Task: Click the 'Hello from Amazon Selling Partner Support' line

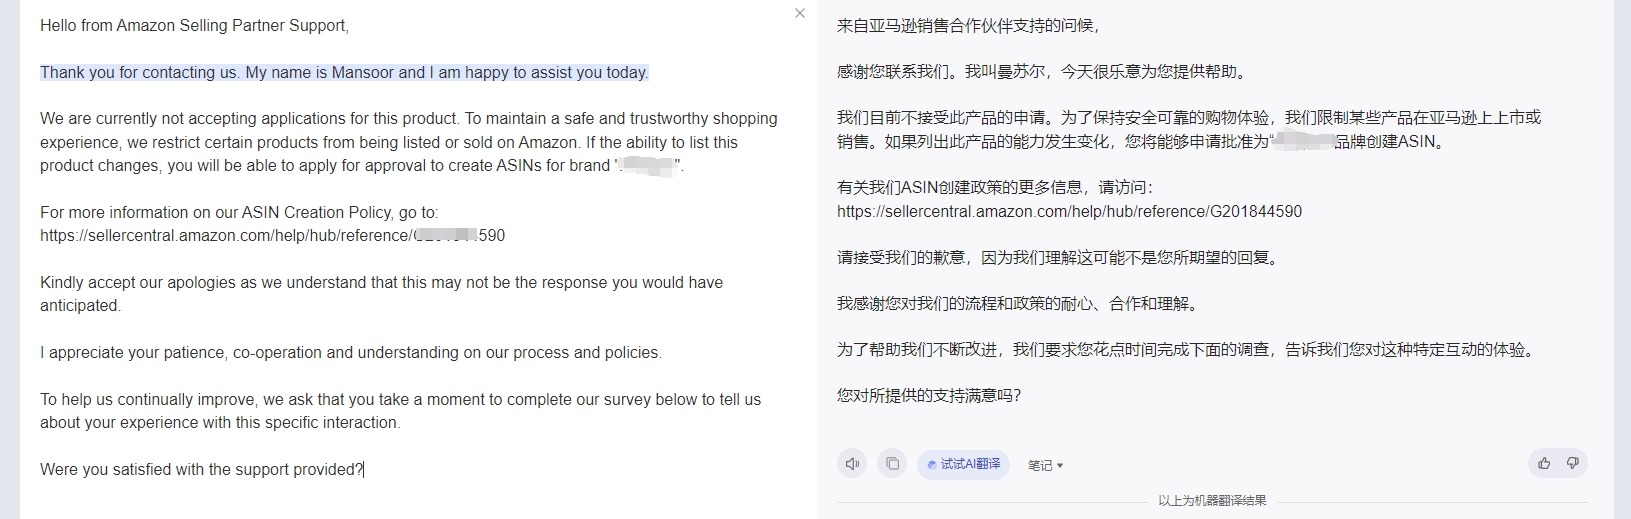Action: tap(195, 26)
